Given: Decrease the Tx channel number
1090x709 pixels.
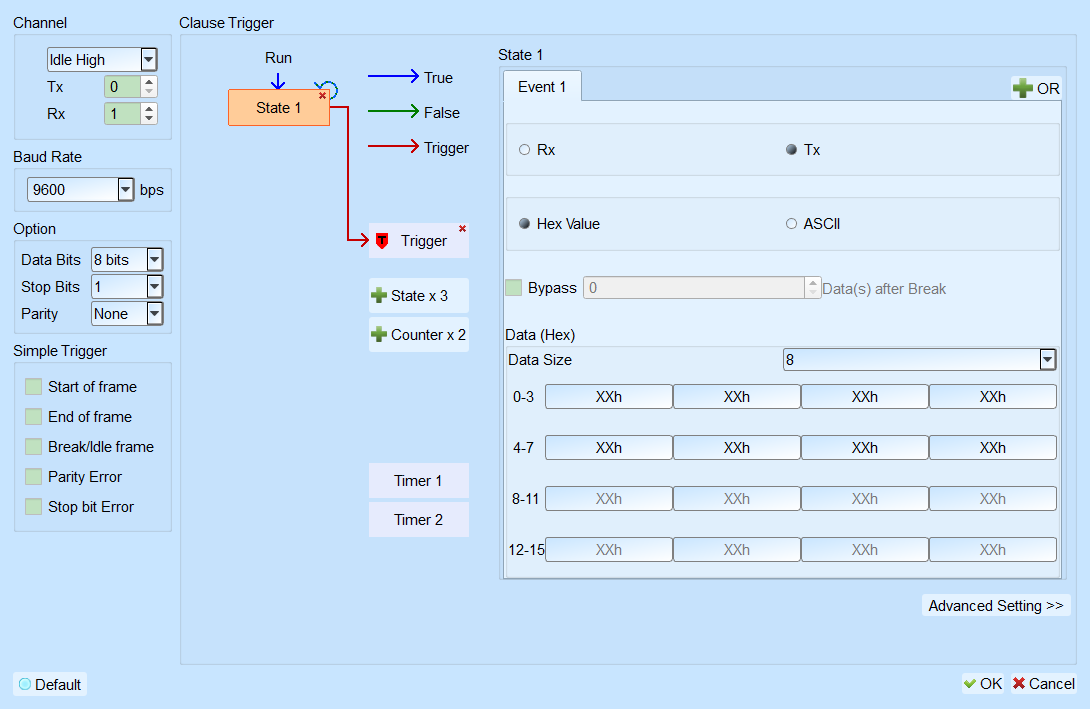Looking at the screenshot, I should point(149,92).
